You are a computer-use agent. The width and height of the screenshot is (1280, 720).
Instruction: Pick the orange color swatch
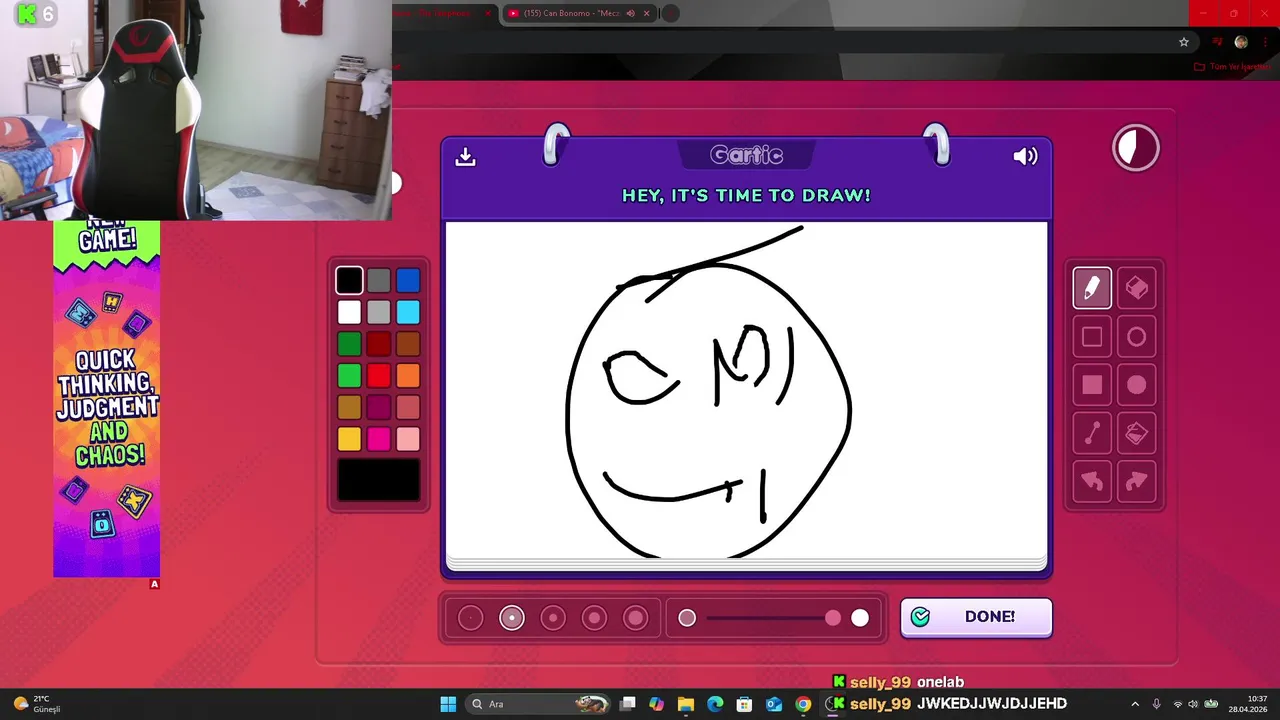click(408, 376)
